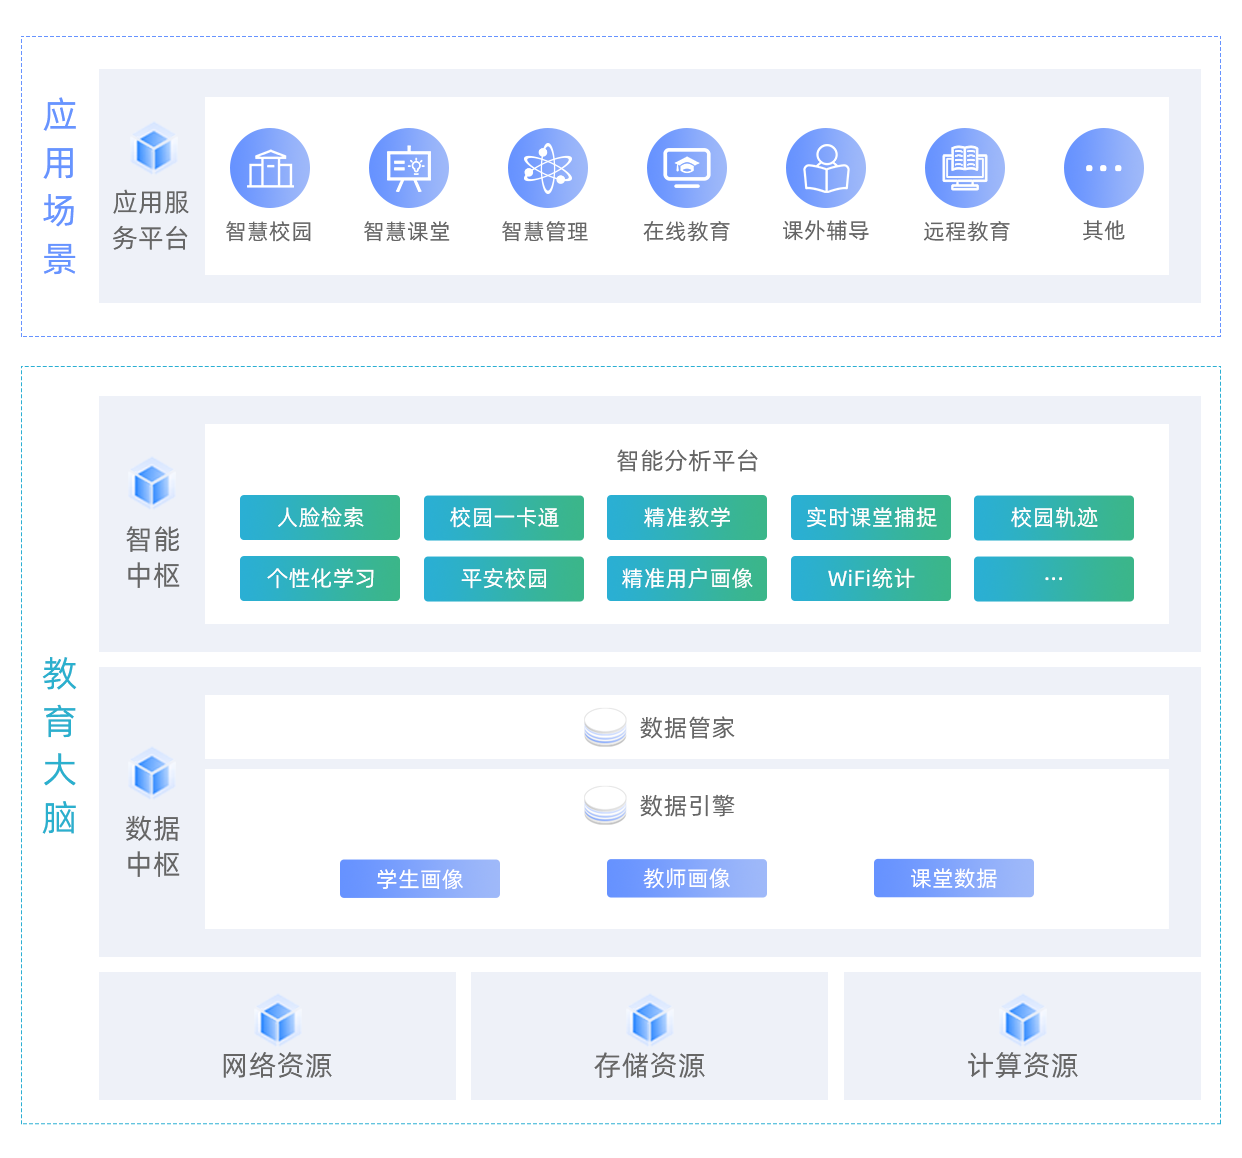Click the green ellipsis more button
Image resolution: width=1242 pixels, height=1158 pixels.
coord(1053,579)
